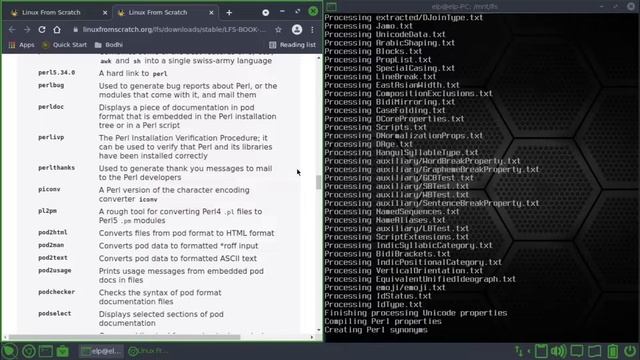Click the power button icon in tray
This screenshot has height=360, width=640.
coord(630,351)
